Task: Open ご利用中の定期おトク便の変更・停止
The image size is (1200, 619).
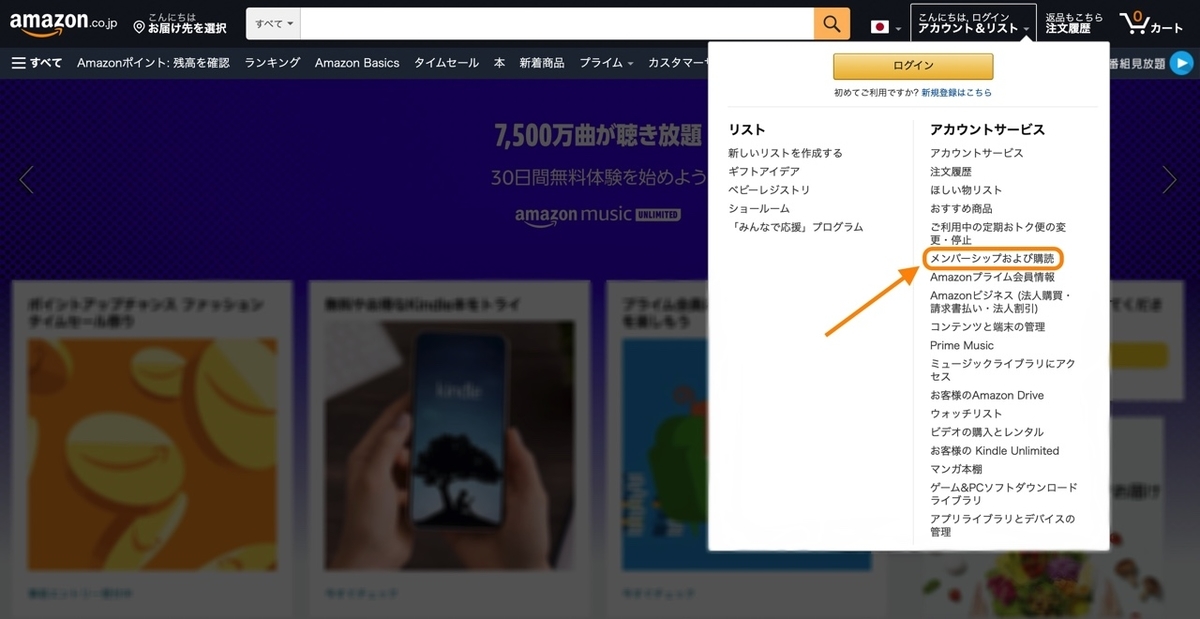Action: 998,233
